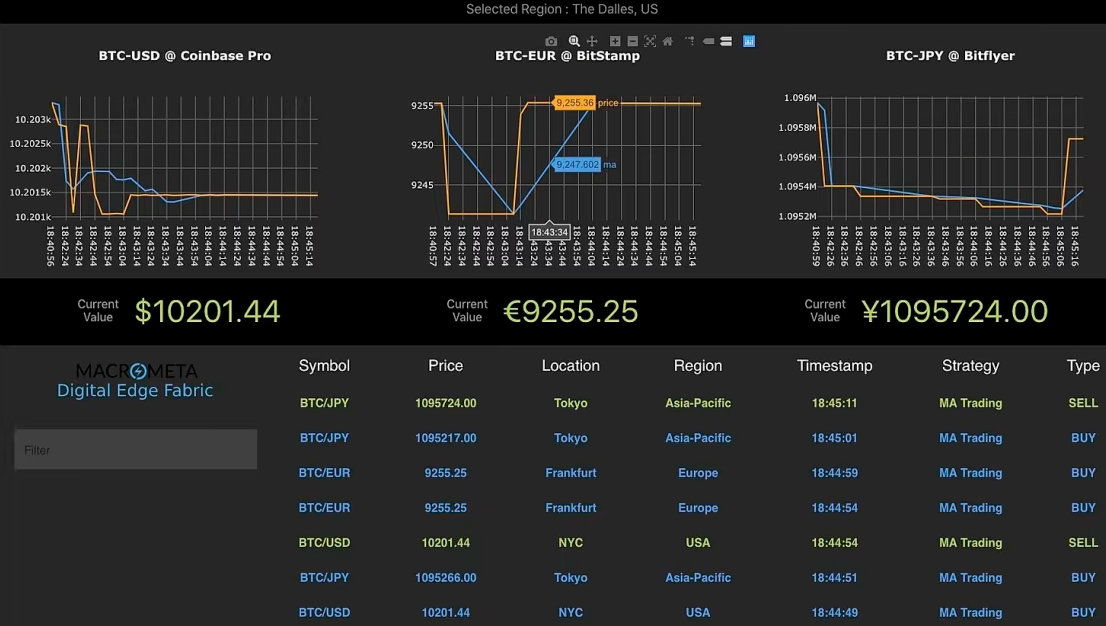The width and height of the screenshot is (1106, 626).
Task: Autoscale the chart axes
Action: pos(649,41)
